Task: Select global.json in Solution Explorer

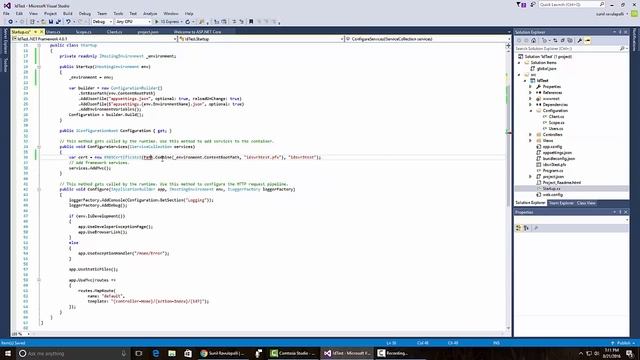Action: coord(547,69)
